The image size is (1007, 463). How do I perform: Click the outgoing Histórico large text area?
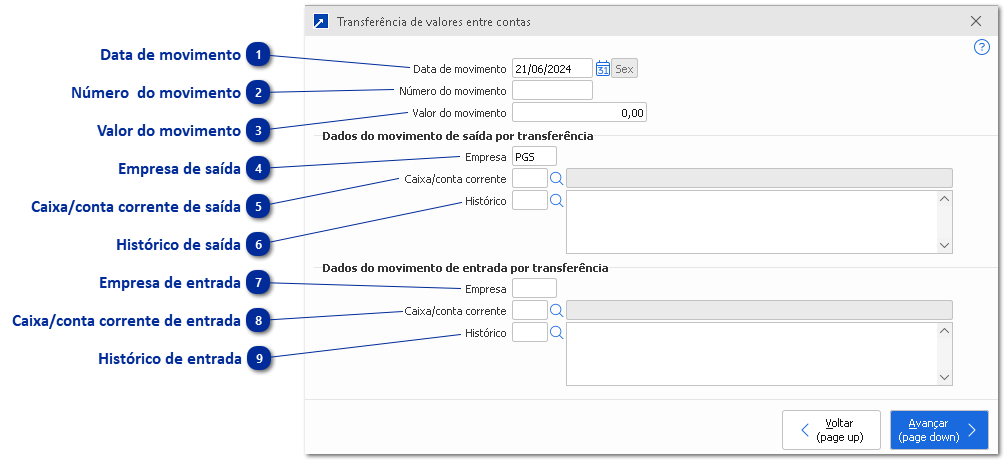click(751, 222)
